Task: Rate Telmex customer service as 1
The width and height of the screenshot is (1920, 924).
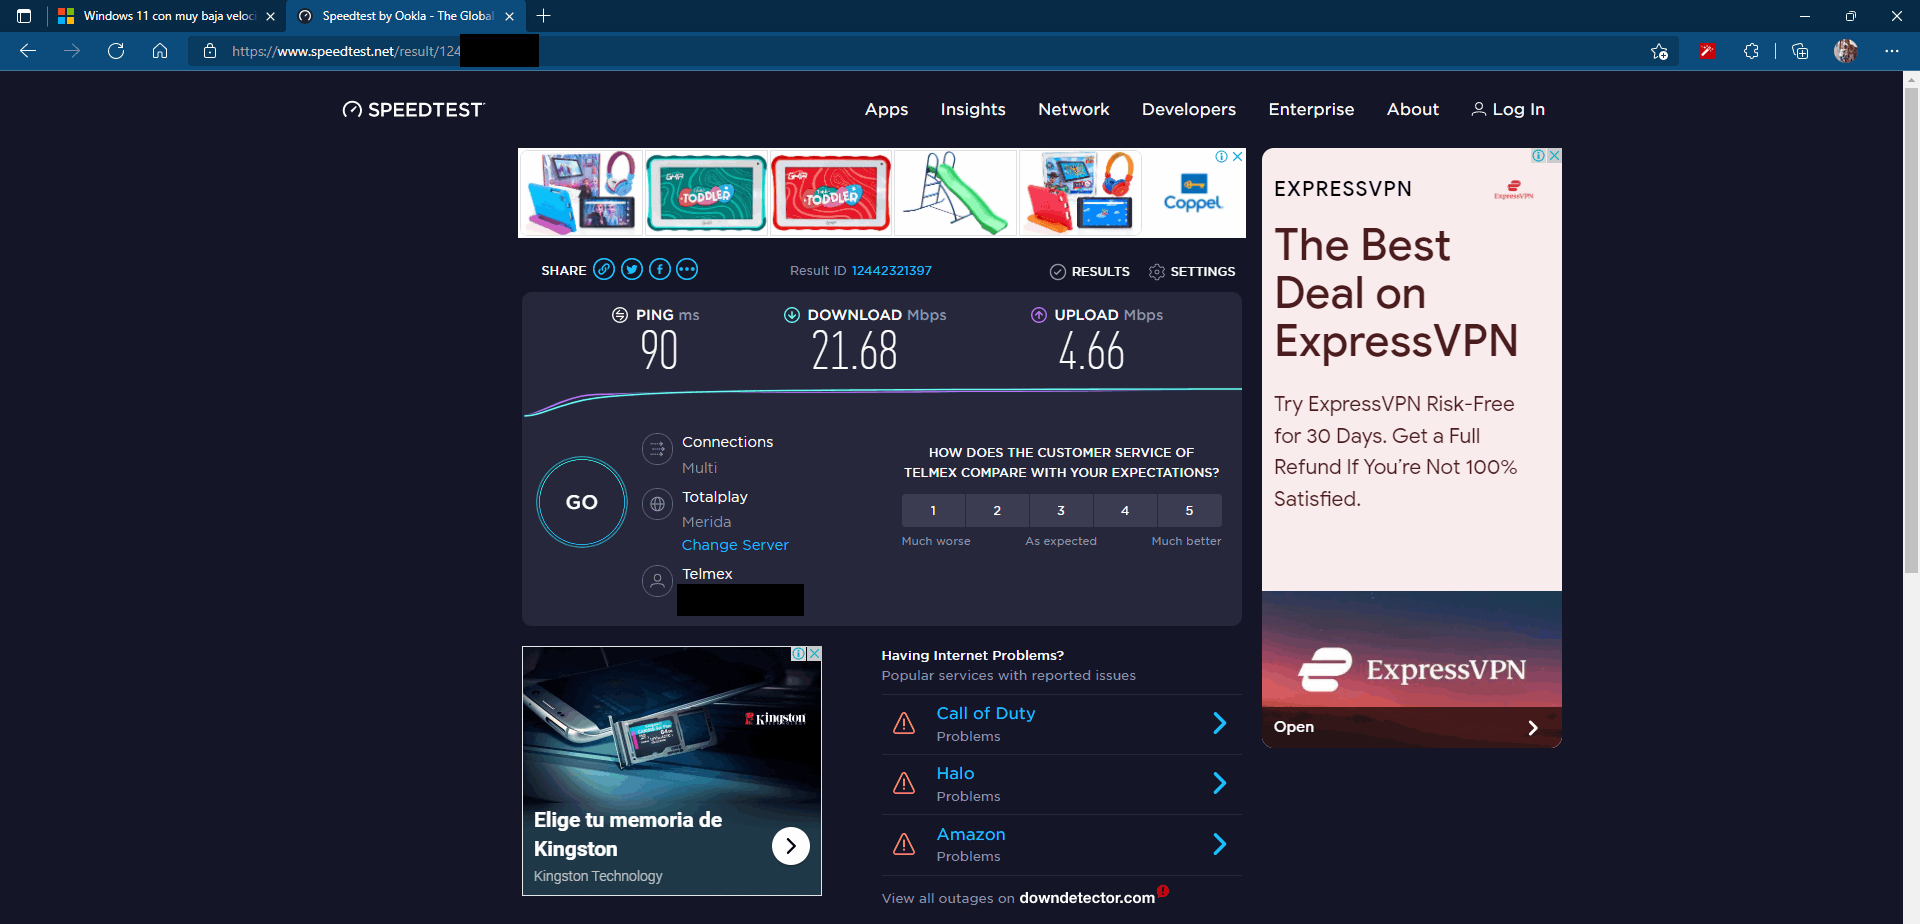Action: click(x=933, y=510)
